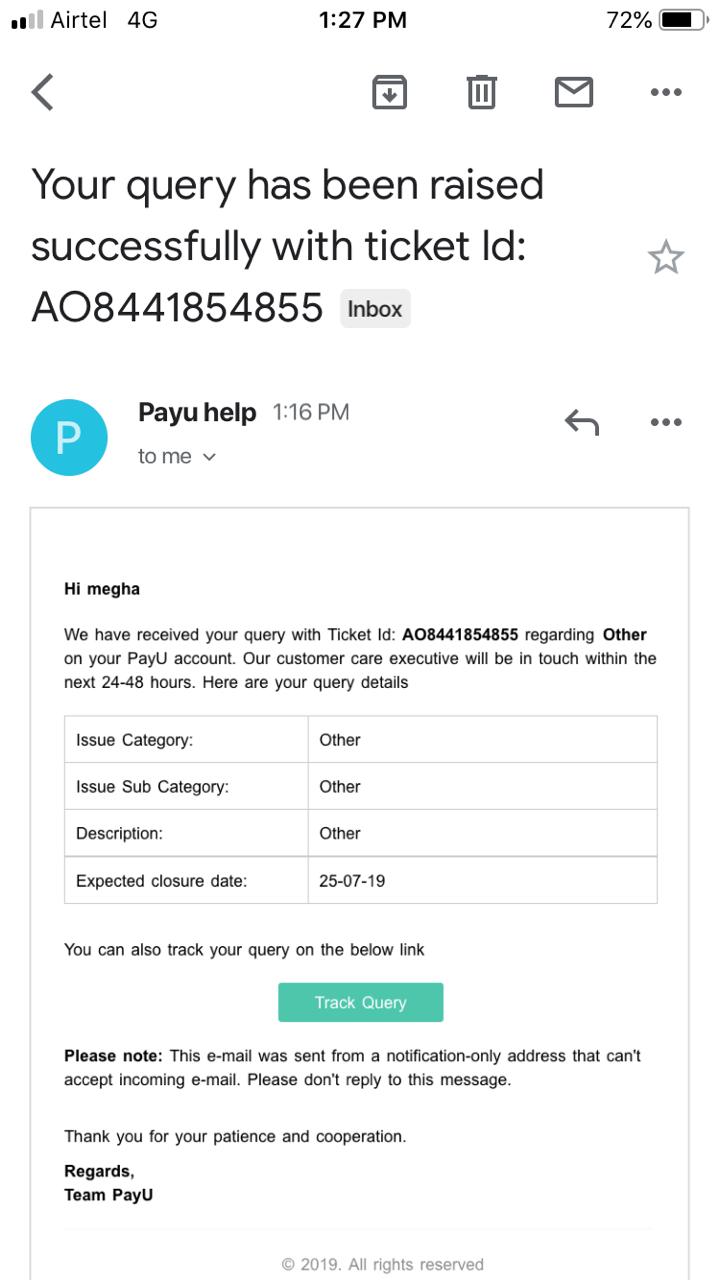Go back using the back arrow
The height and width of the screenshot is (1280, 720).
tap(40, 91)
